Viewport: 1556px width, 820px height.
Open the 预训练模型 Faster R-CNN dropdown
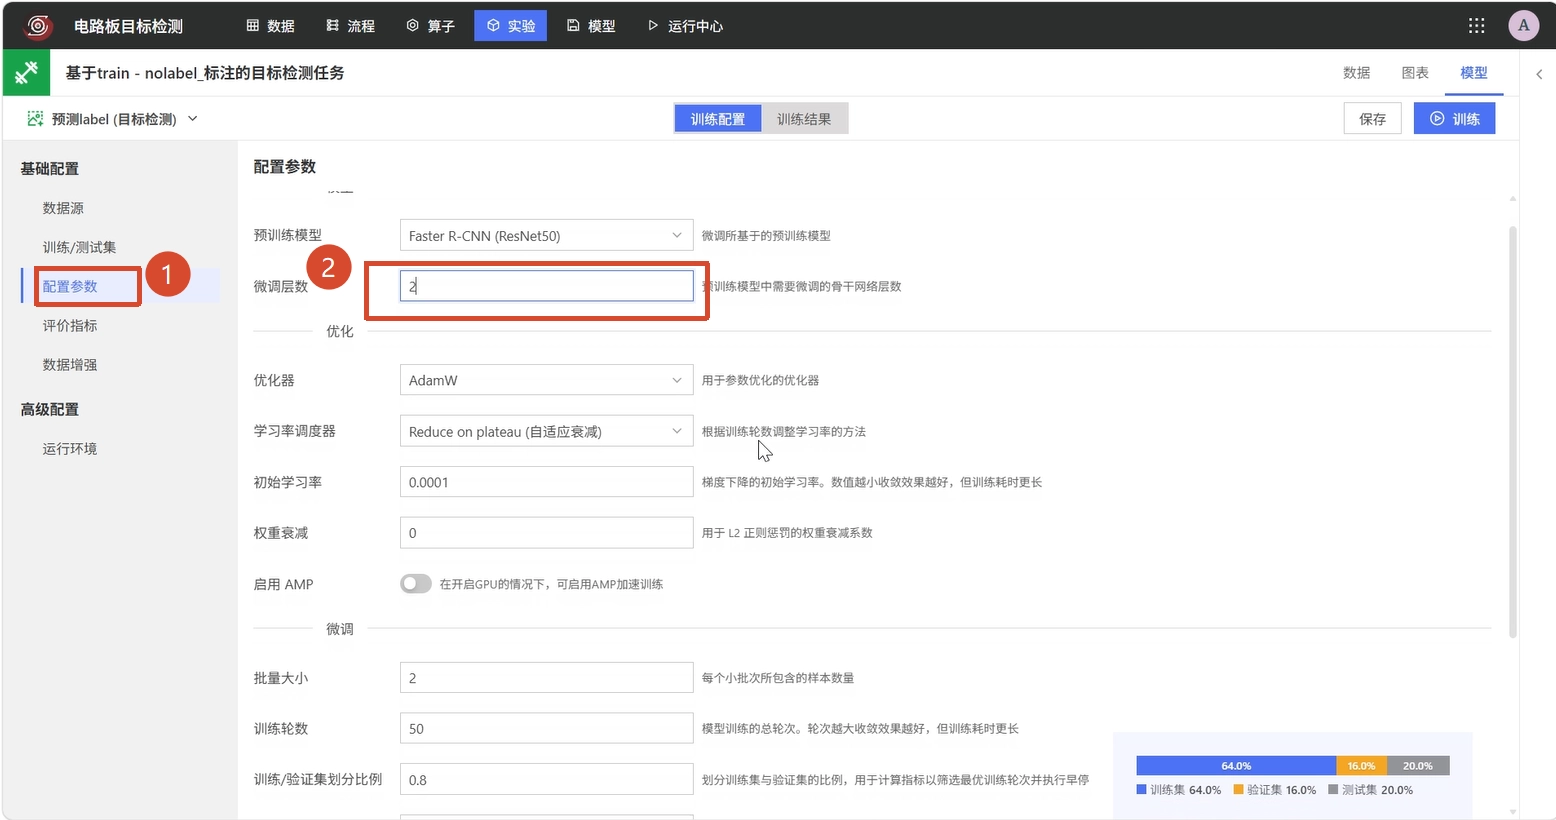click(x=546, y=236)
